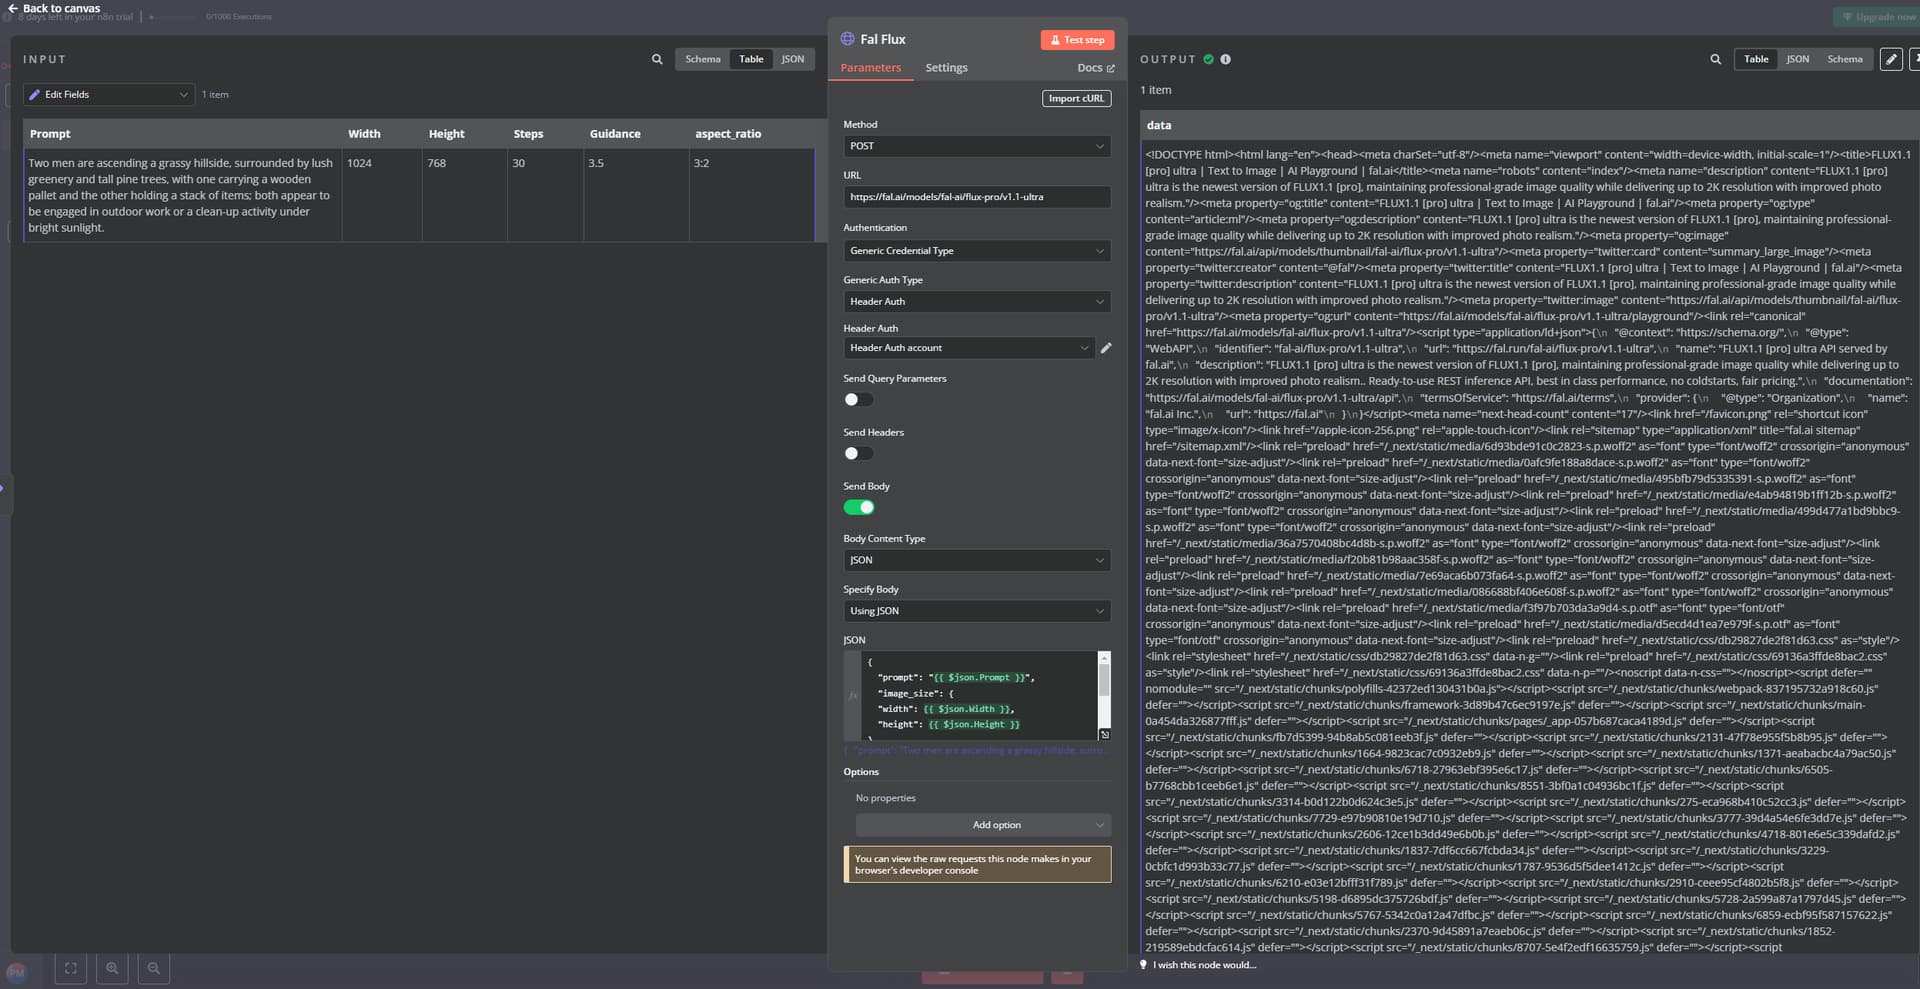Open the Parameters tab
The height and width of the screenshot is (989, 1920).
[x=870, y=68]
